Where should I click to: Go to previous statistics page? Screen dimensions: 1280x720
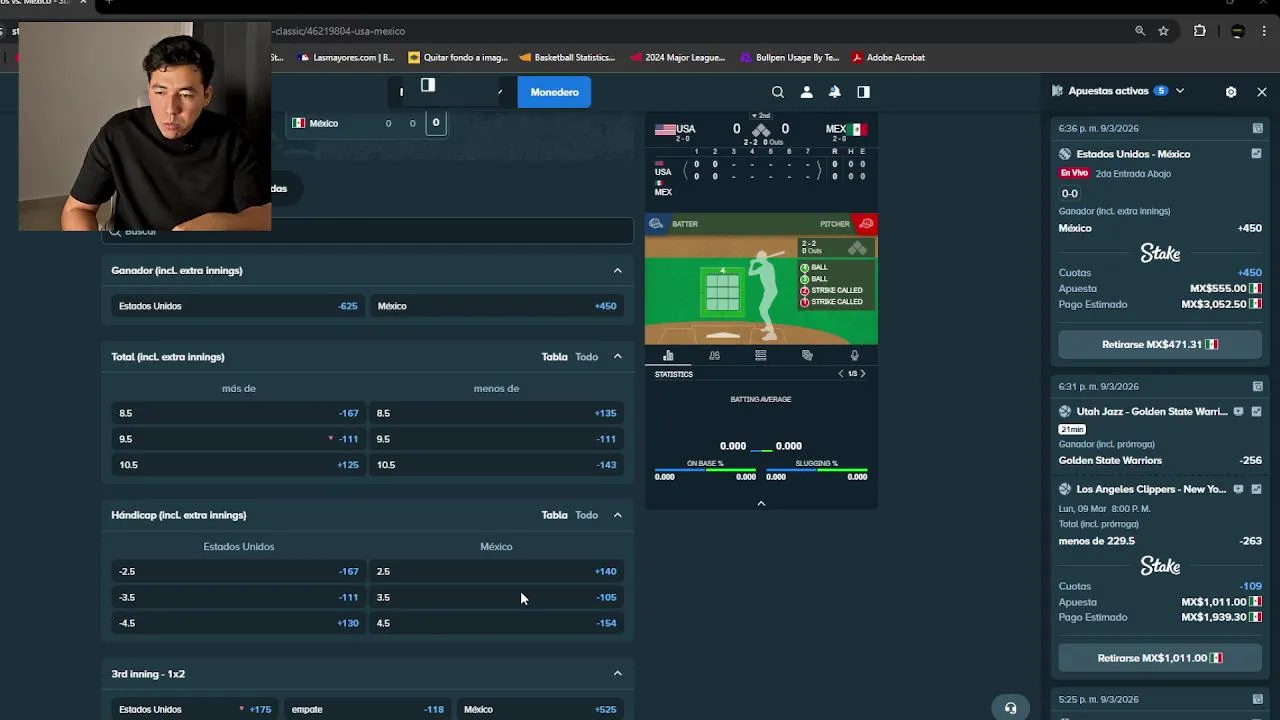point(841,374)
